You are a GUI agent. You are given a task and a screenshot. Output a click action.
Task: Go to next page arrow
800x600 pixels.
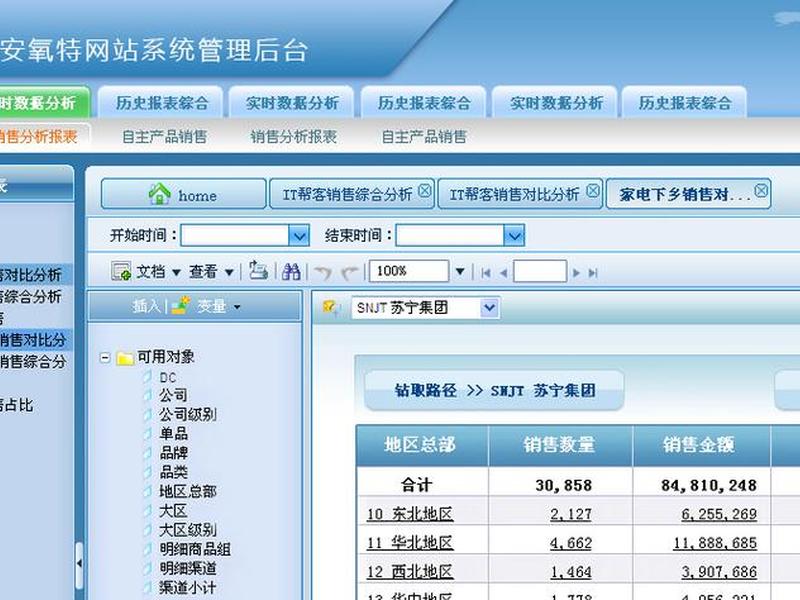[576, 273]
